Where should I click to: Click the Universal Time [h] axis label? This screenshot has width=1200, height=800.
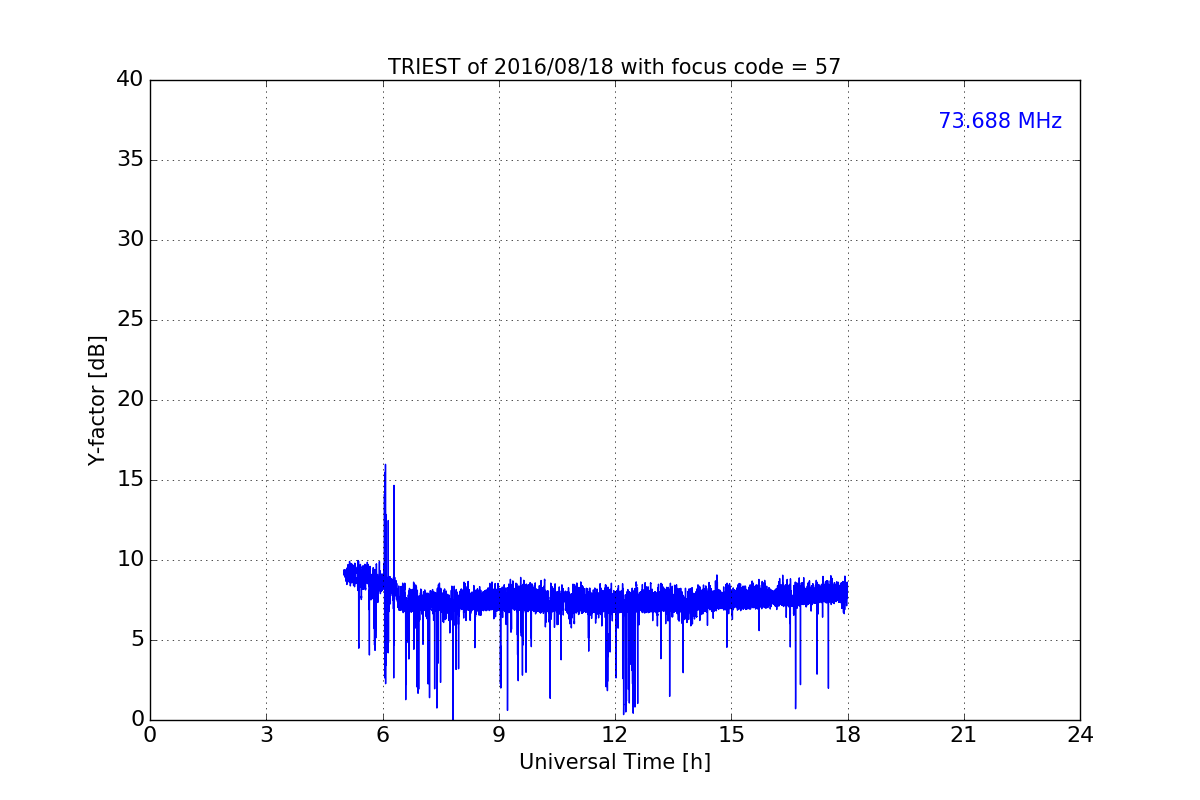pyautogui.click(x=614, y=762)
